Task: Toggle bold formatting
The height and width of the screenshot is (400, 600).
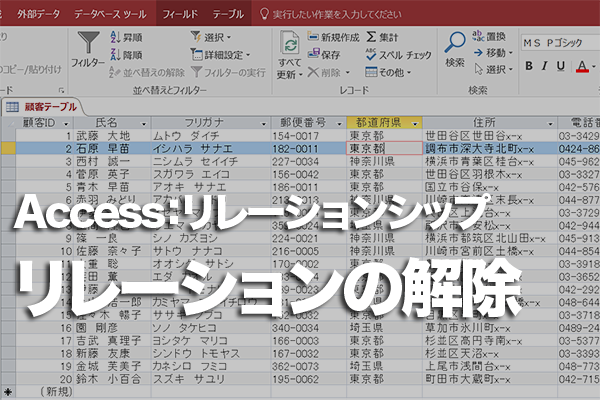Action: pyautogui.click(x=529, y=66)
